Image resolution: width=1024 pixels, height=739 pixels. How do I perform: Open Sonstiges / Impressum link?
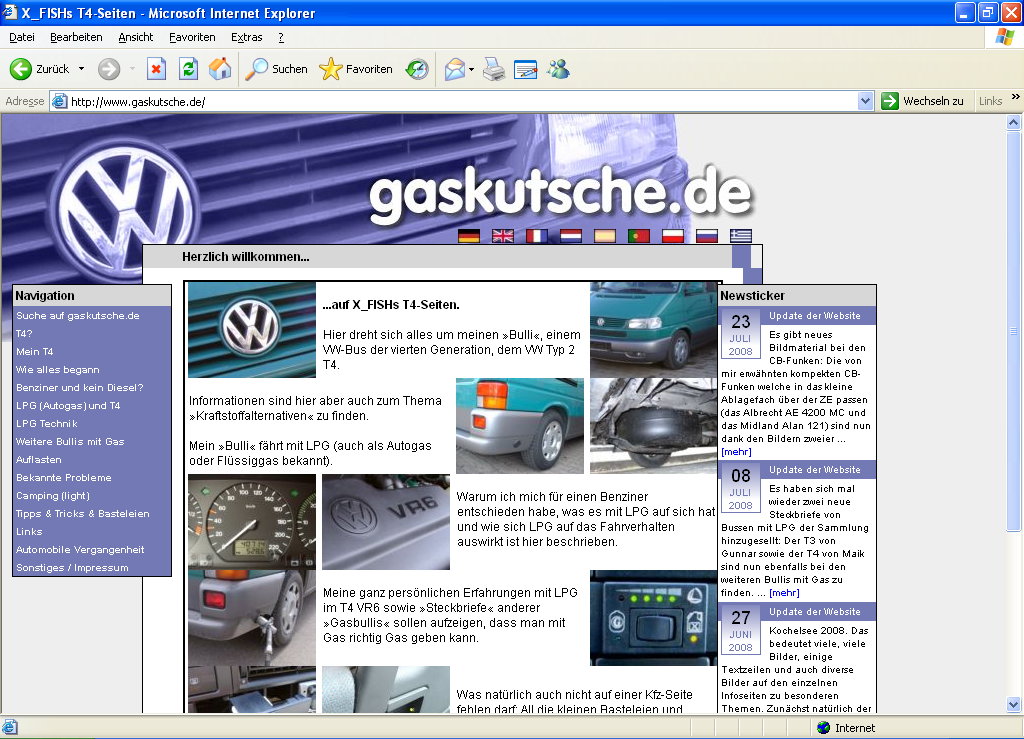click(x=72, y=568)
